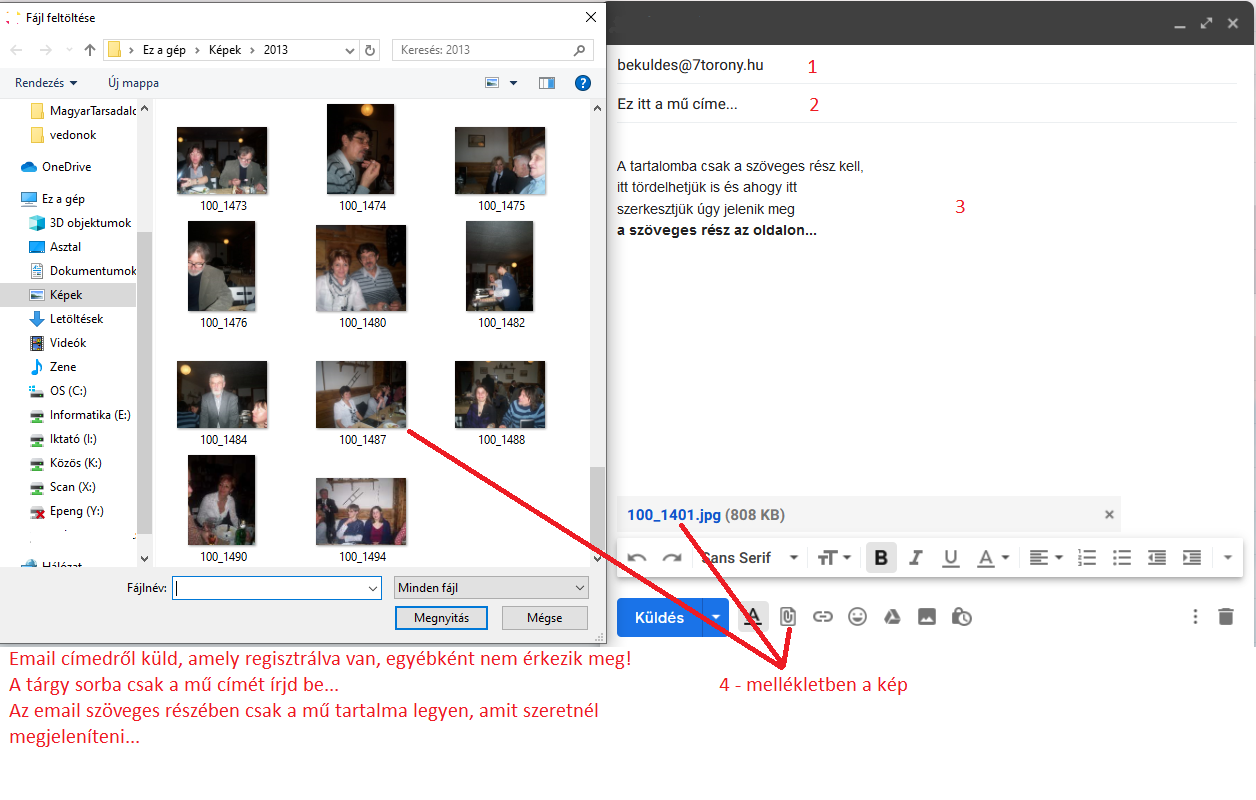1256x800 pixels.
Task: Click Új mappa in the dialog toolbar
Action: click(133, 83)
